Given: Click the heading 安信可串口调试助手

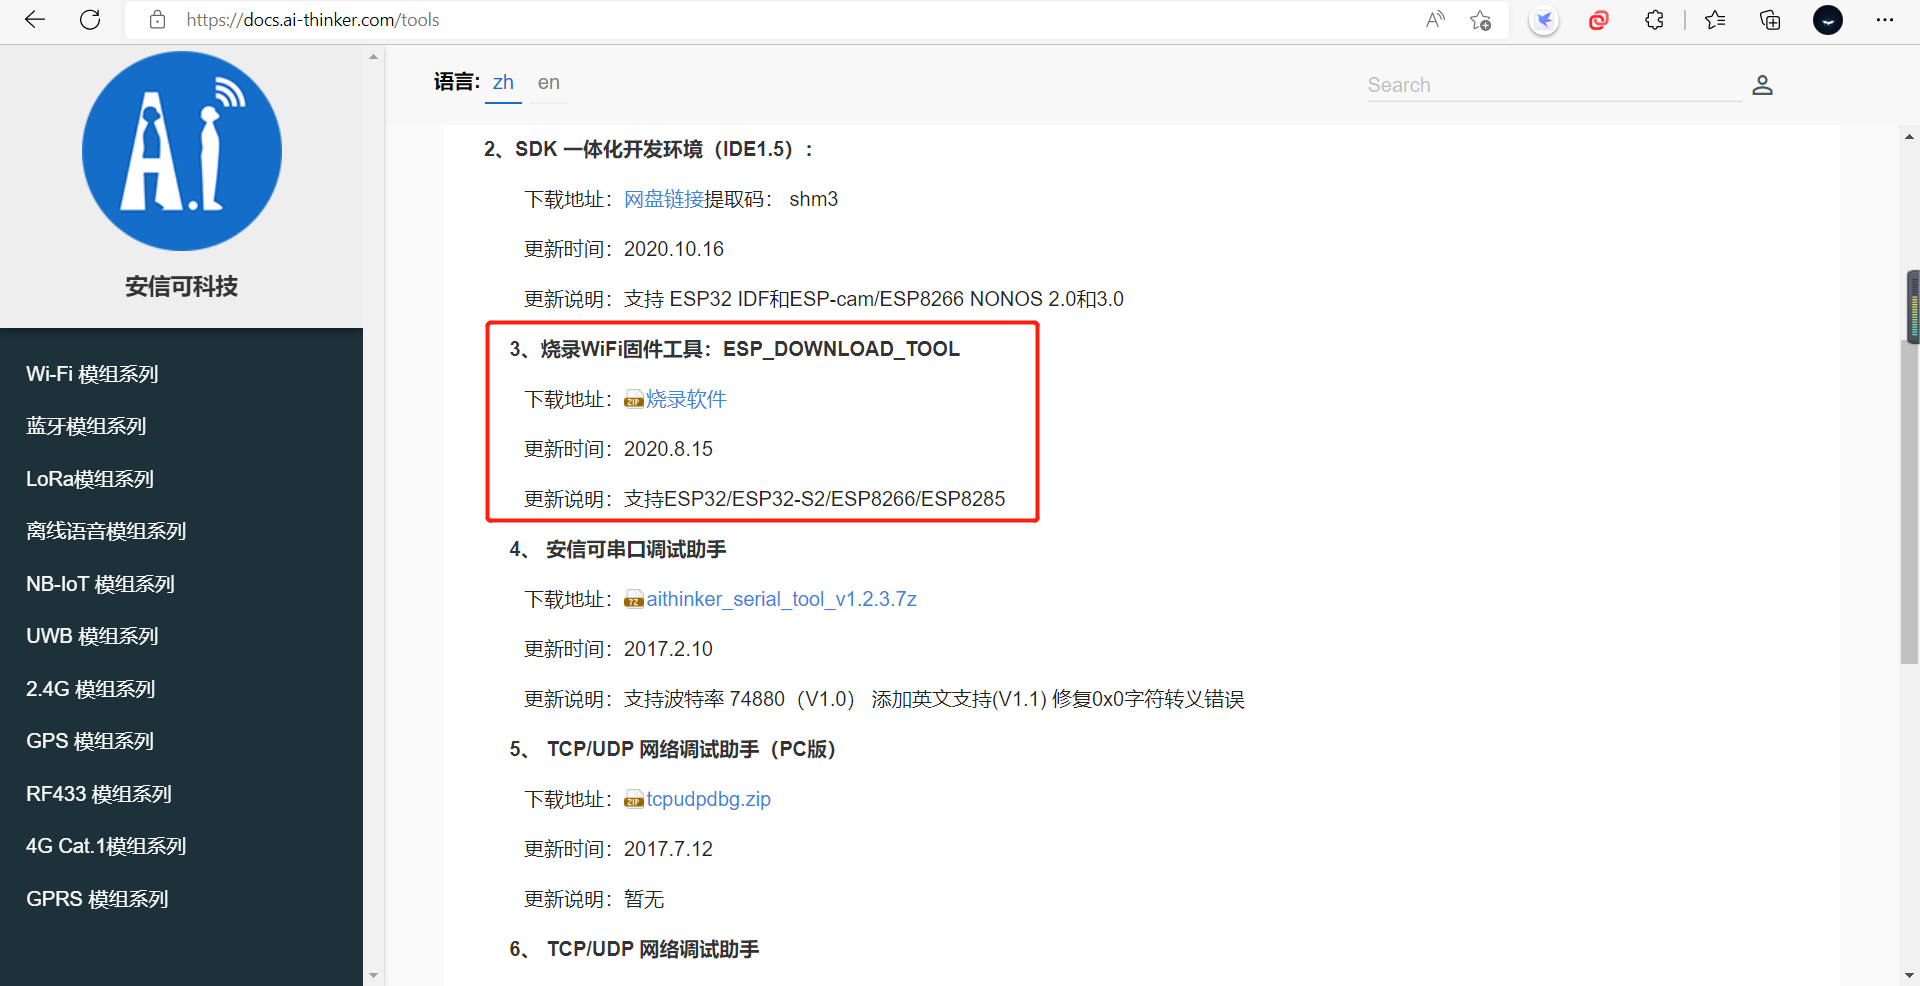Looking at the screenshot, I should [x=636, y=549].
